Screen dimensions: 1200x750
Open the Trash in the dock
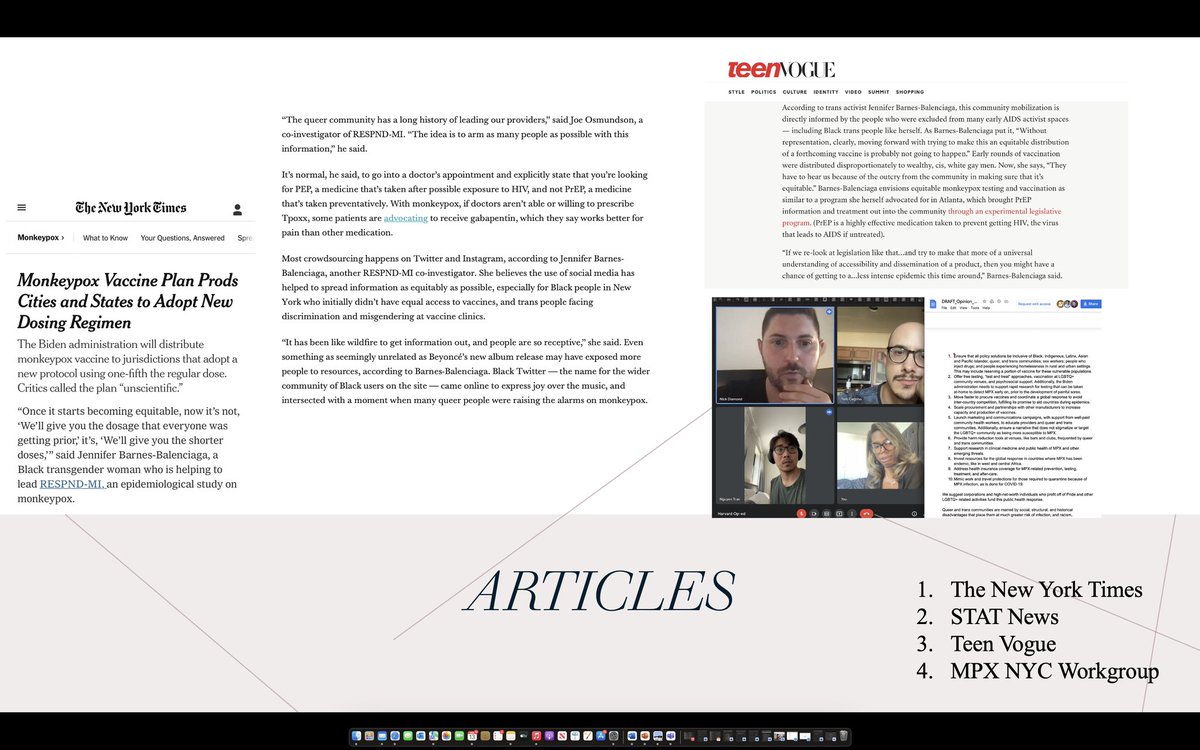pyautogui.click(x=843, y=736)
